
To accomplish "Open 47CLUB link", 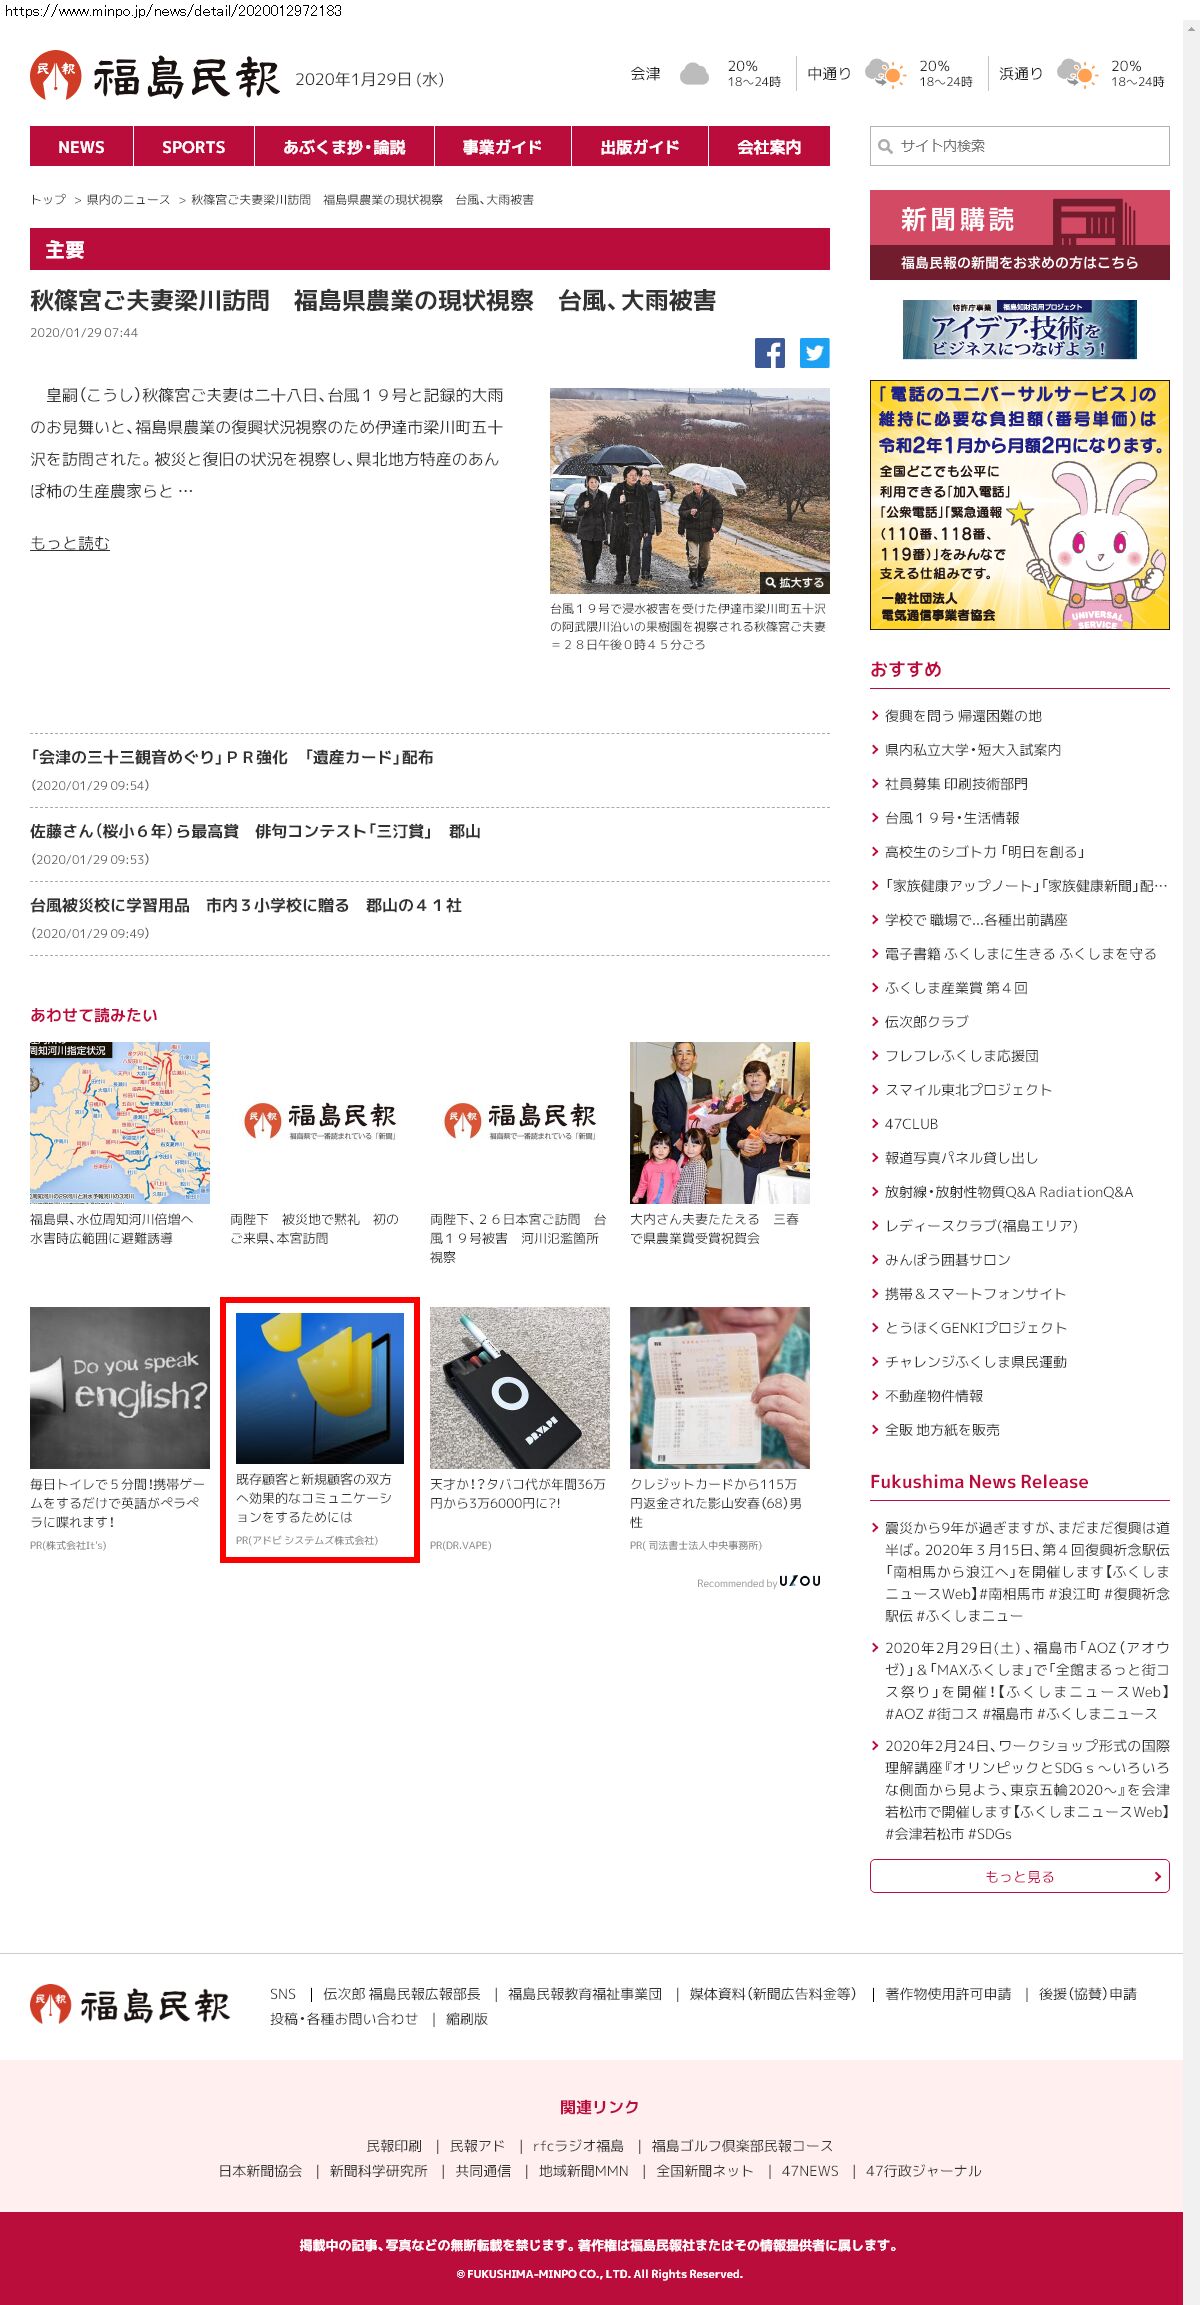I will pos(912,1124).
